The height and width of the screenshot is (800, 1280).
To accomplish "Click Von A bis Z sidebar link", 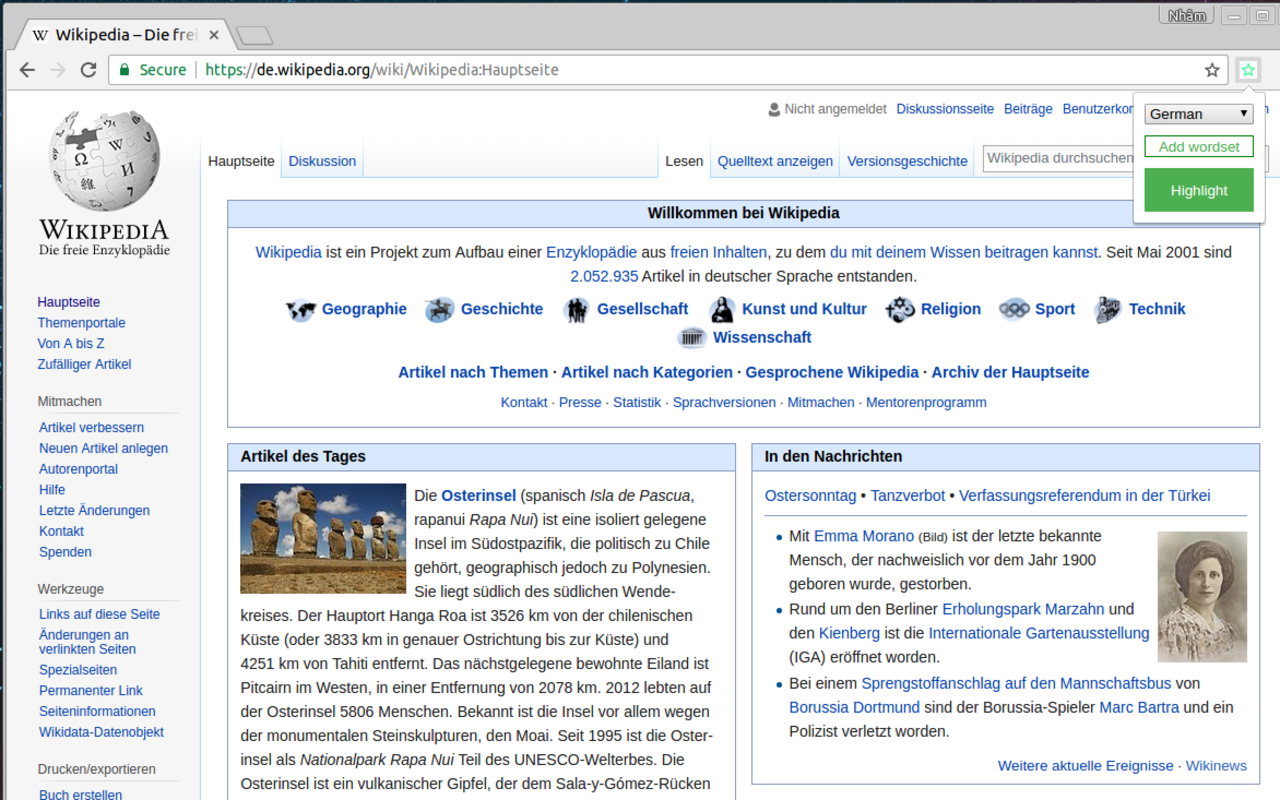I will point(71,344).
